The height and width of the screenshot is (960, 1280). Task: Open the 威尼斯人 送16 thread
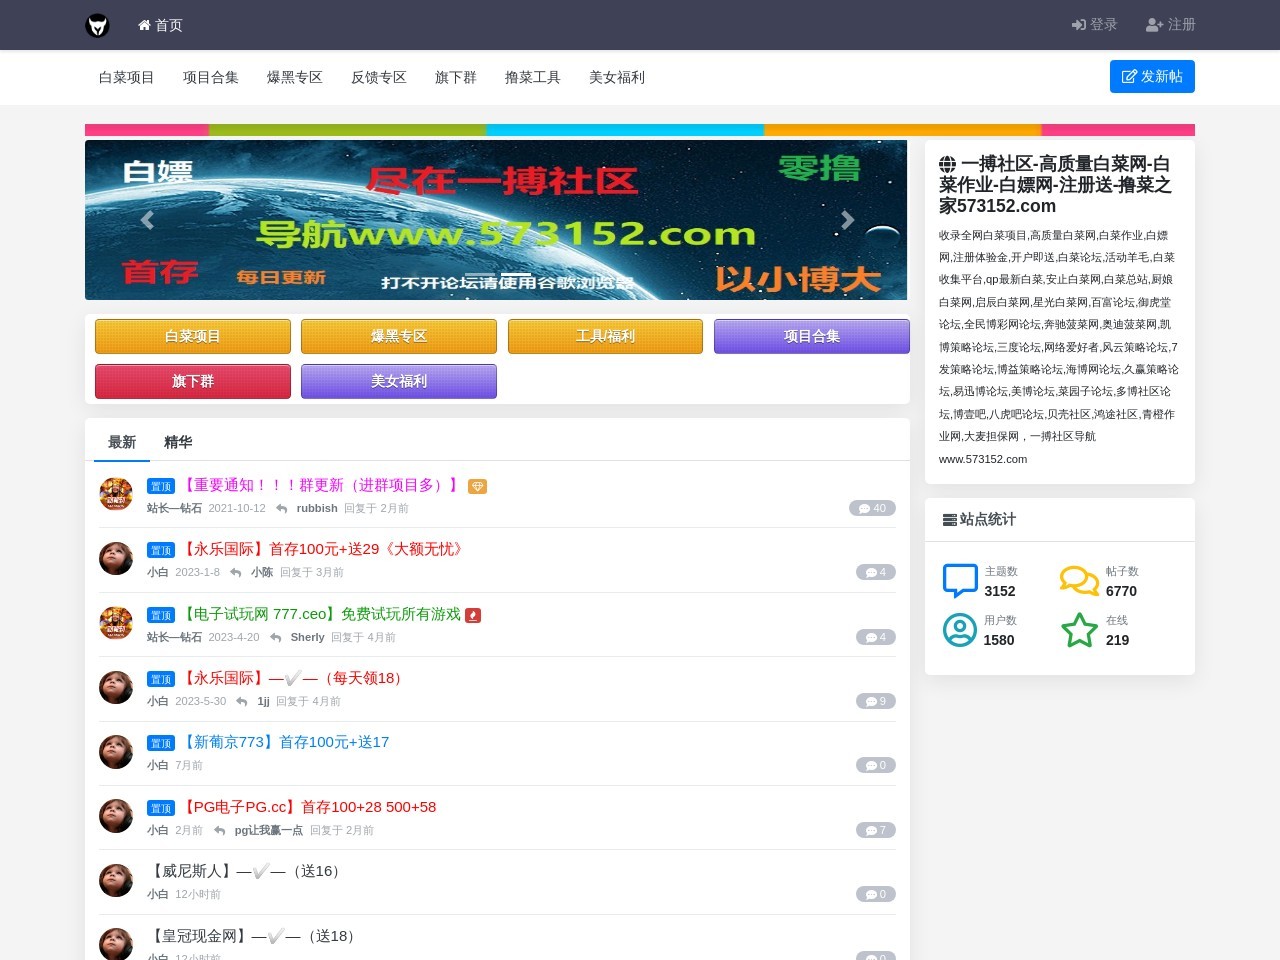click(247, 871)
